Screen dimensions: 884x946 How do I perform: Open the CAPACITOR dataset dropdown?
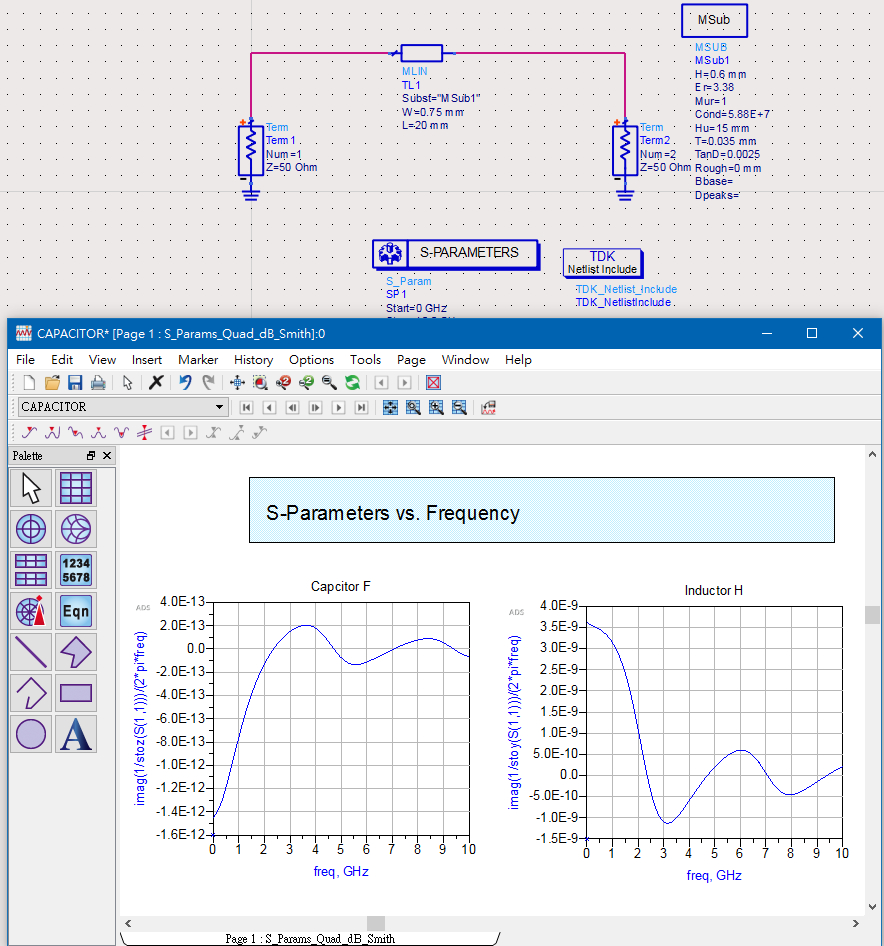220,407
